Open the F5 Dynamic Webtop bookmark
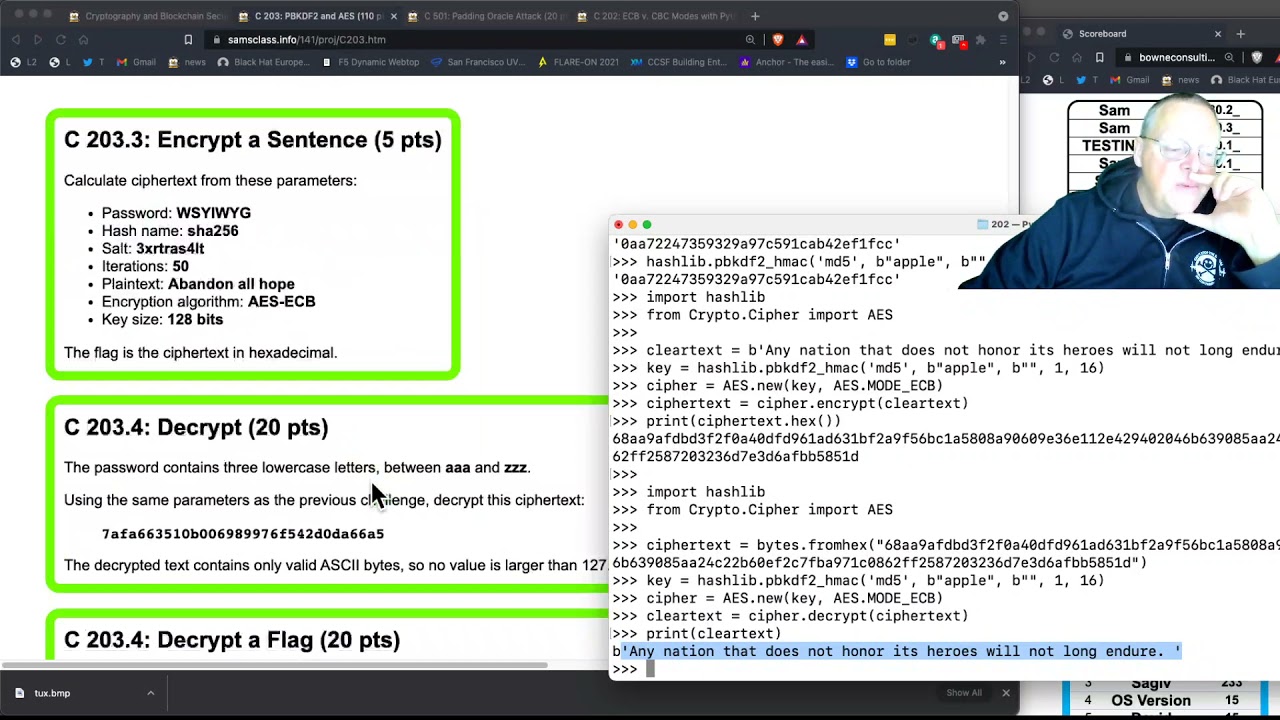 coord(371,62)
